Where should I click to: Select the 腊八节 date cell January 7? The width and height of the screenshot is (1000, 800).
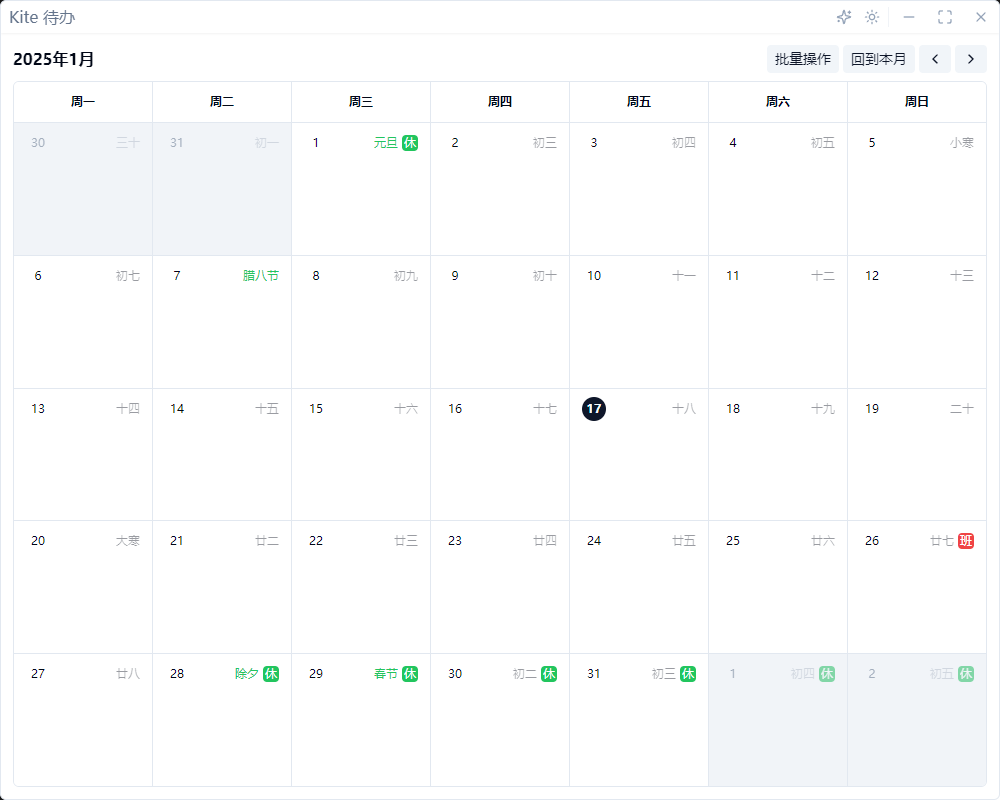[x=222, y=320]
